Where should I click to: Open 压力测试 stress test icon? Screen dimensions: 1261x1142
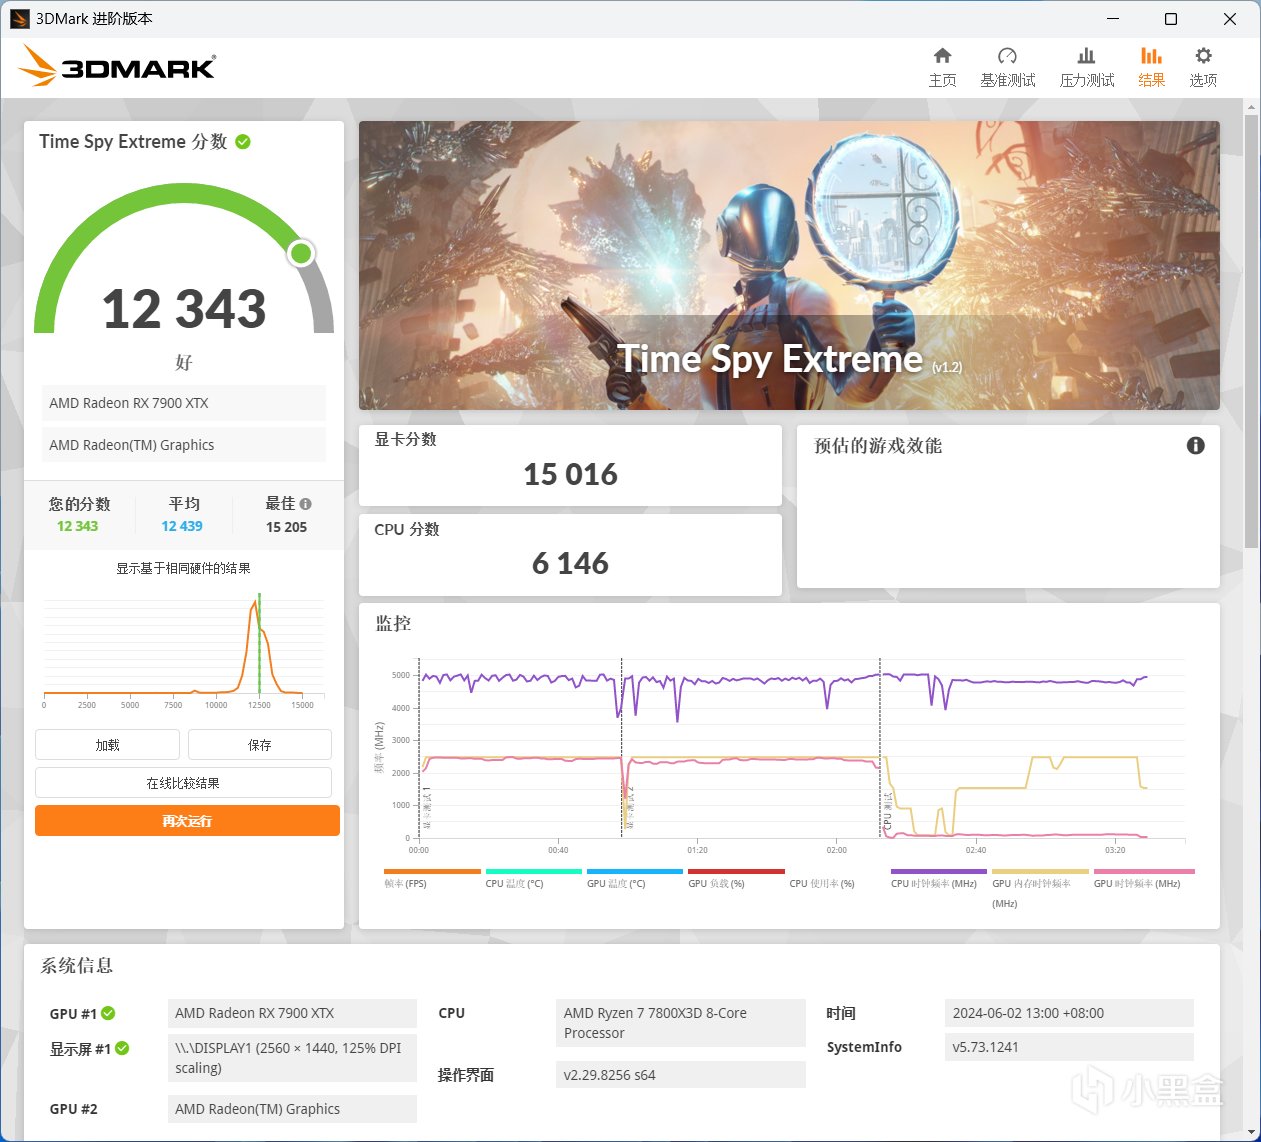point(1086,56)
